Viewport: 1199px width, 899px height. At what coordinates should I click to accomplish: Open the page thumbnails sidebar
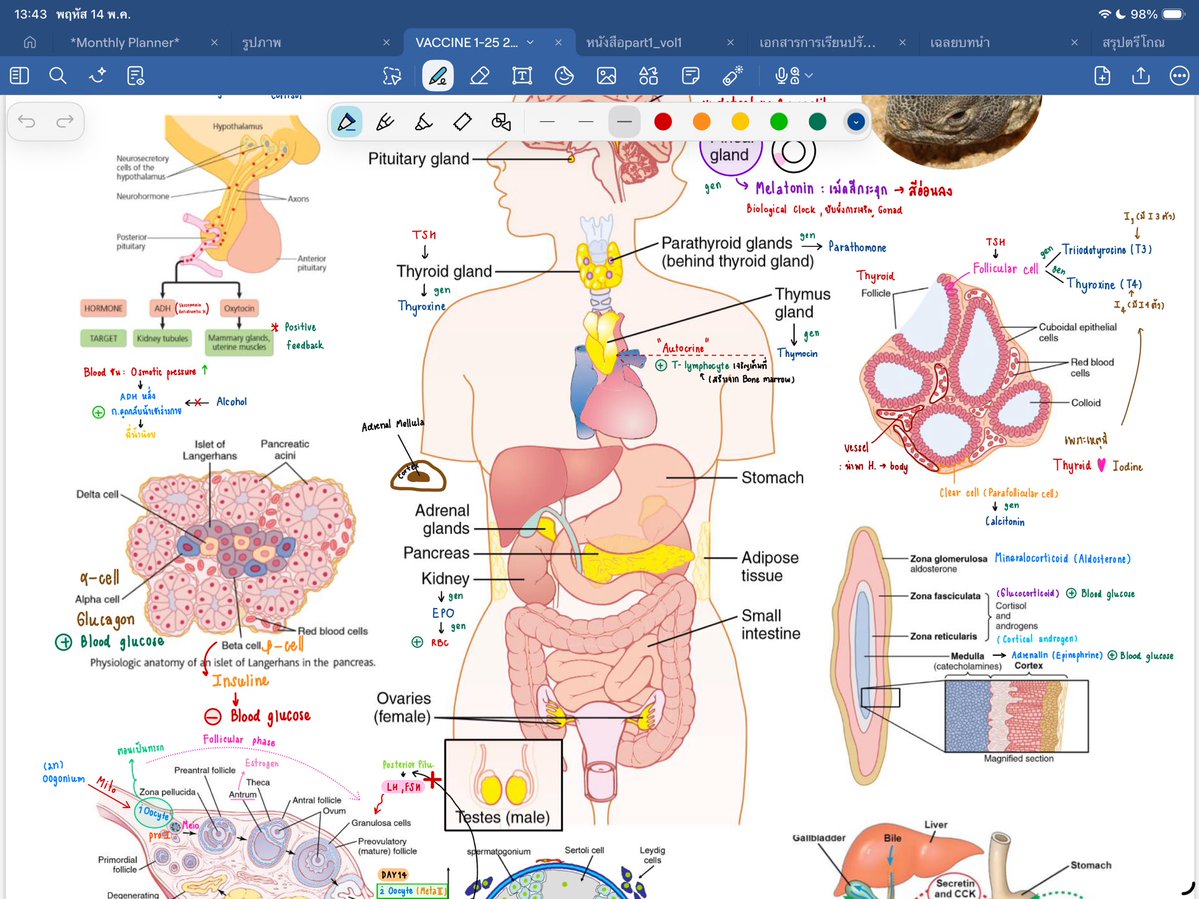(x=20, y=76)
